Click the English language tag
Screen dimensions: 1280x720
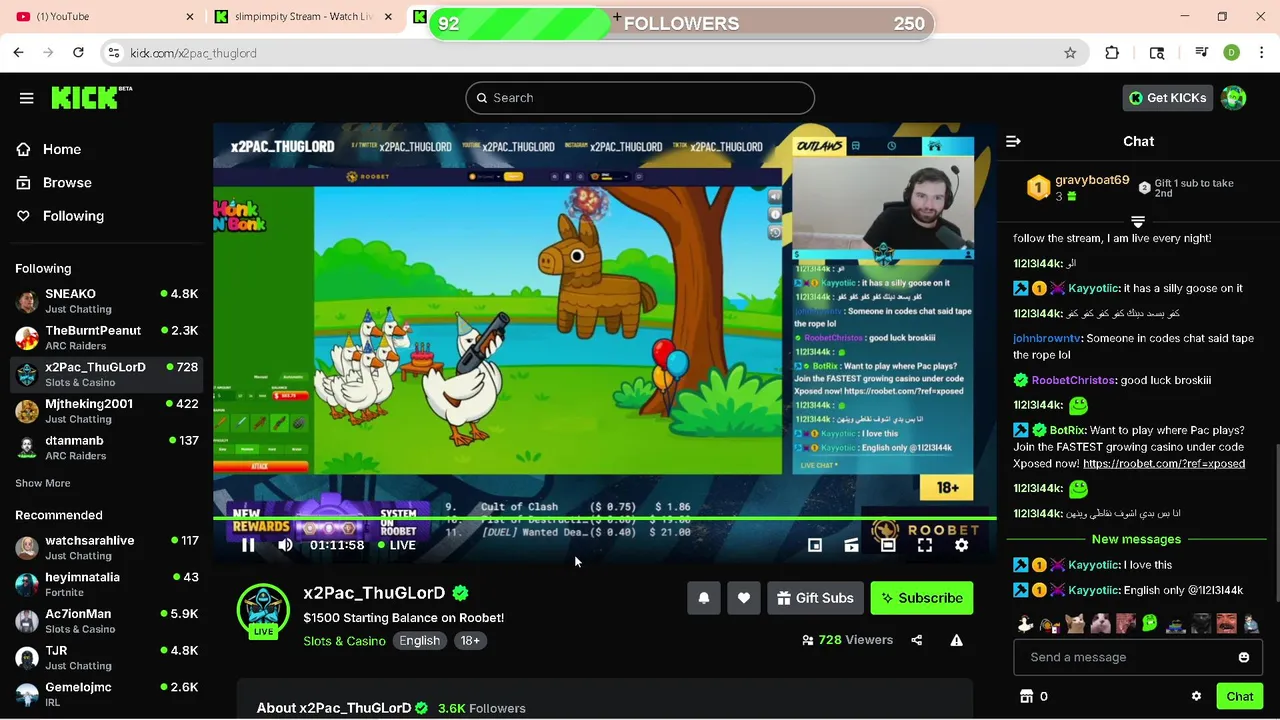(420, 641)
